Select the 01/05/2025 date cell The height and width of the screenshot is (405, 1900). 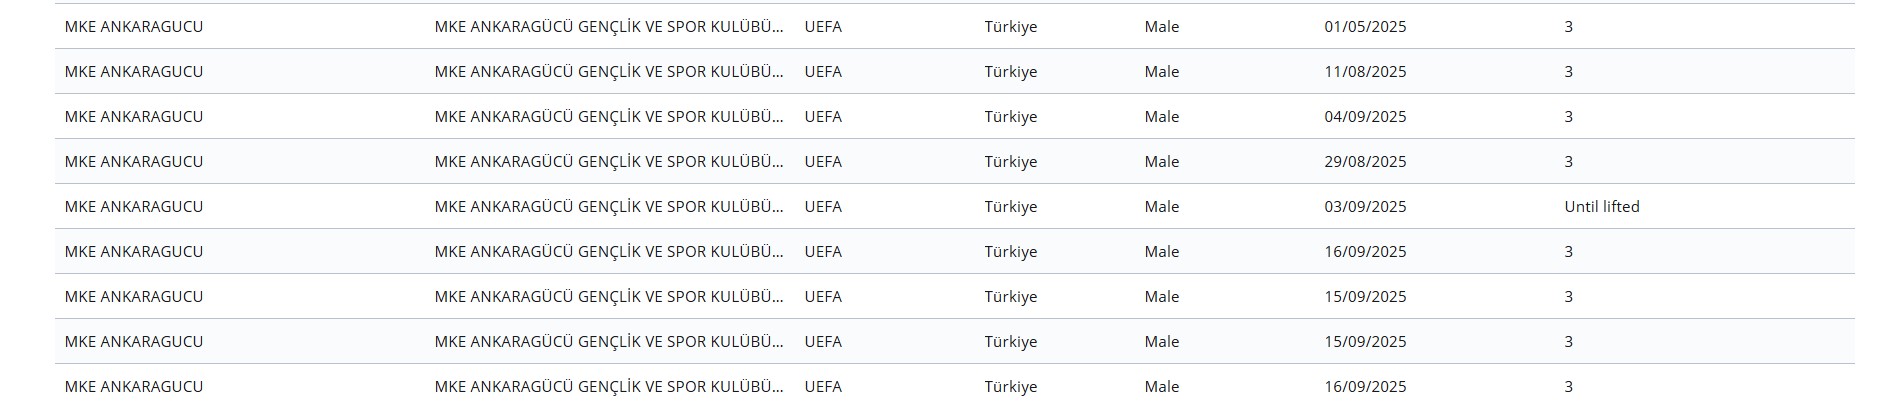[x=1365, y=27]
